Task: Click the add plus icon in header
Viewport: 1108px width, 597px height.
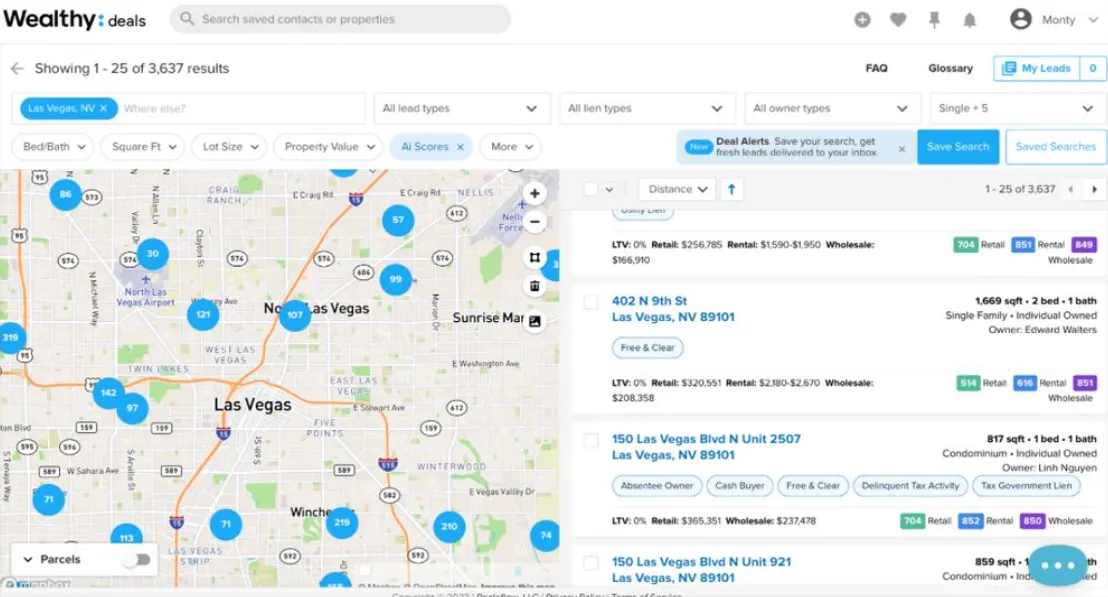Action: pos(862,20)
